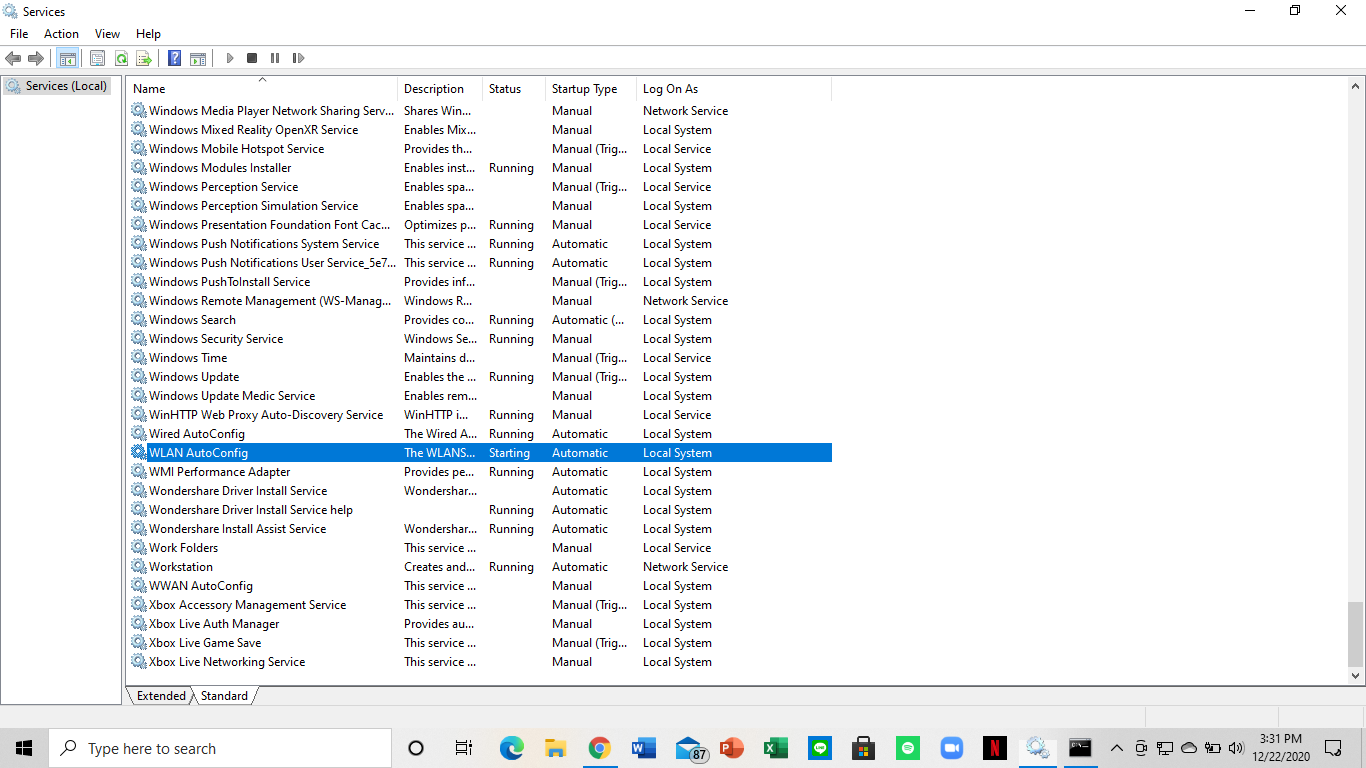This screenshot has height=768, width=1366.
Task: Open Help with the question mark icon
Action: pos(174,59)
